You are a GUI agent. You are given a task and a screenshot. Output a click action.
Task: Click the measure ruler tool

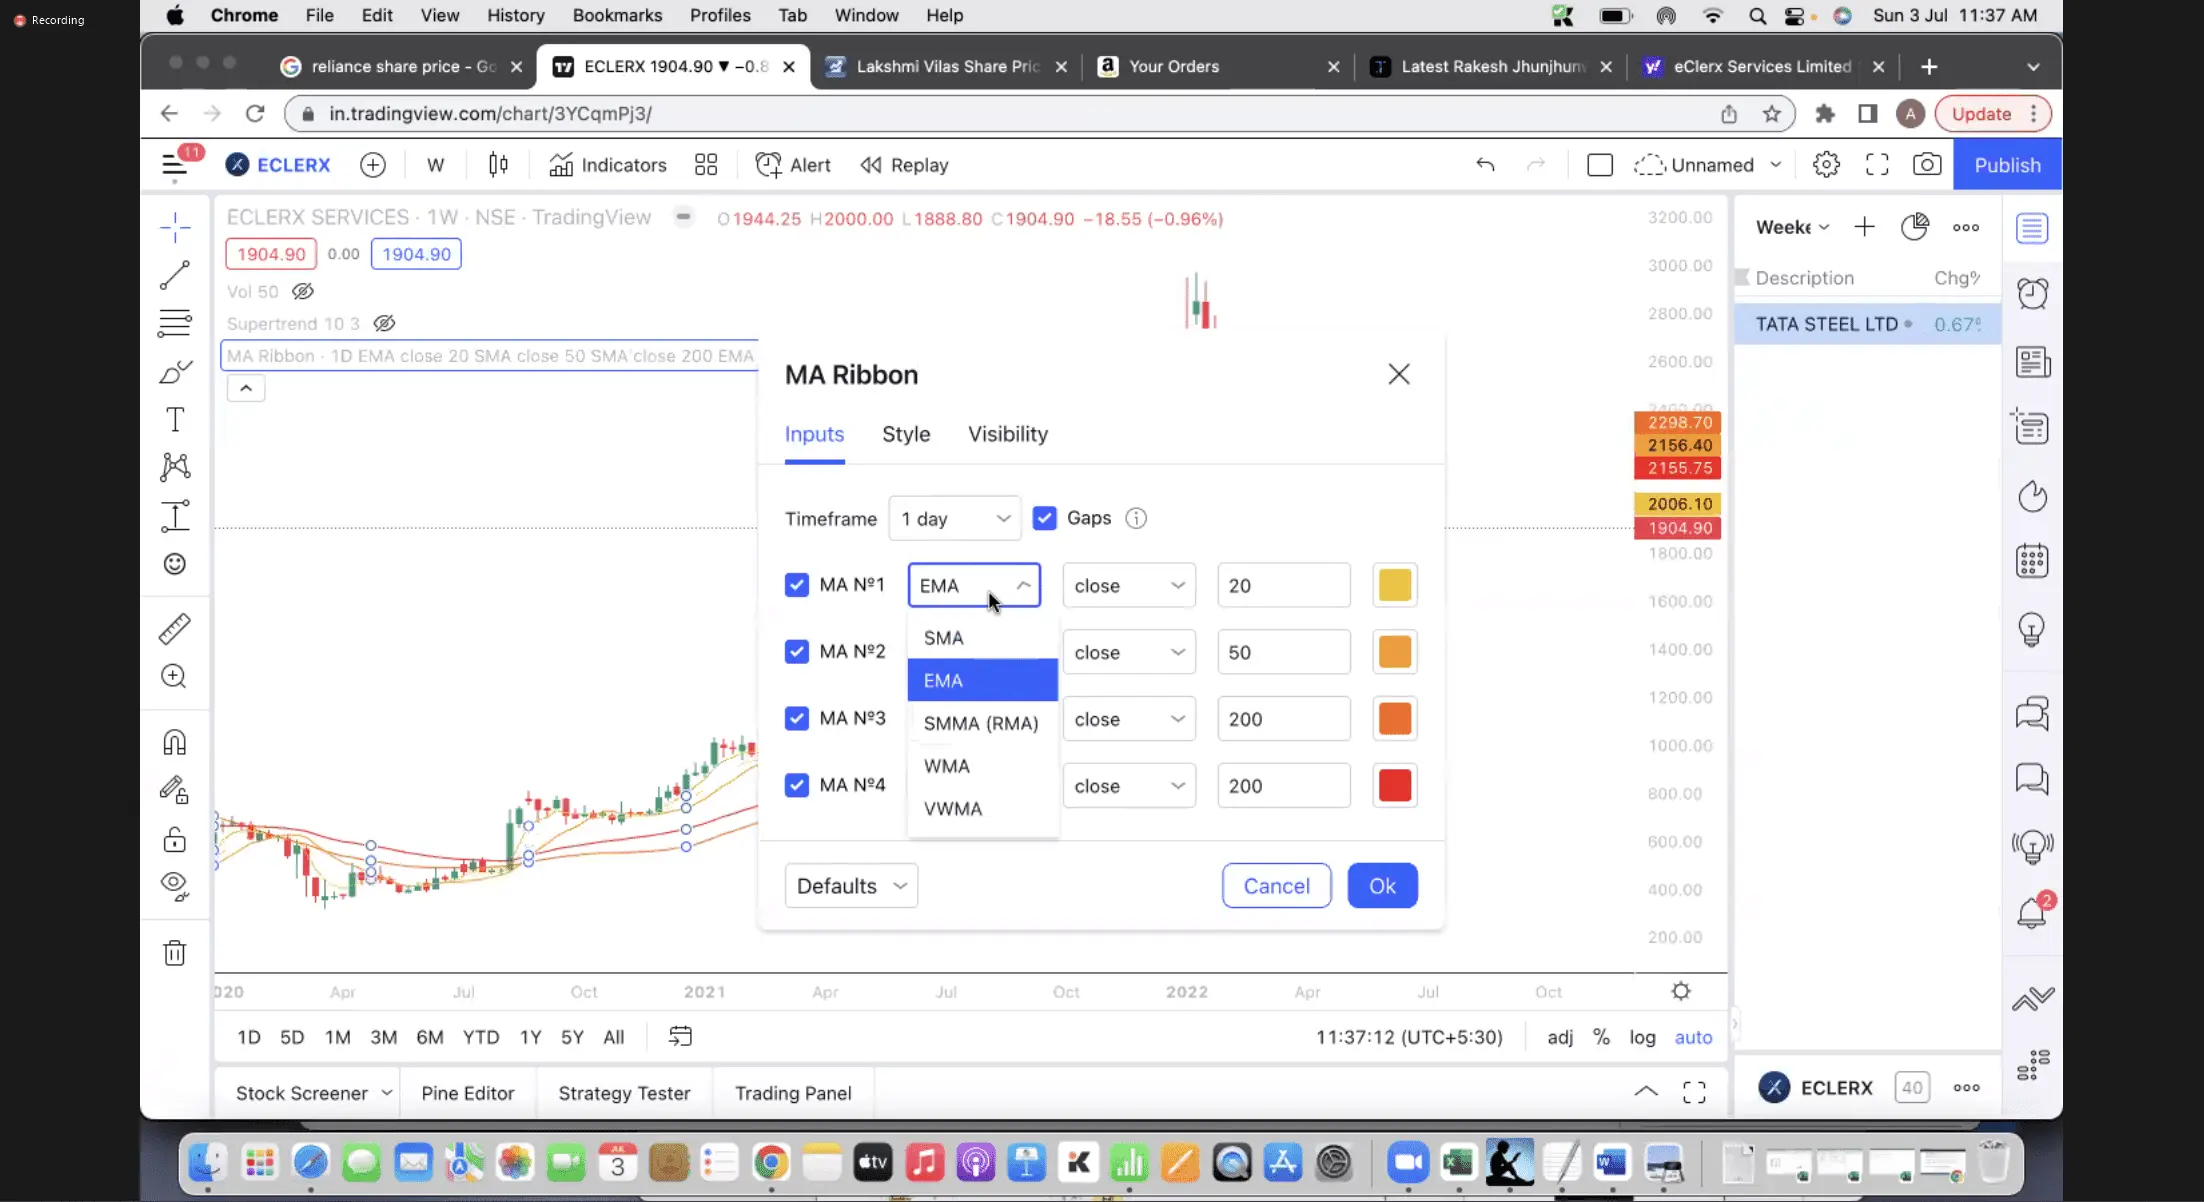[175, 629]
